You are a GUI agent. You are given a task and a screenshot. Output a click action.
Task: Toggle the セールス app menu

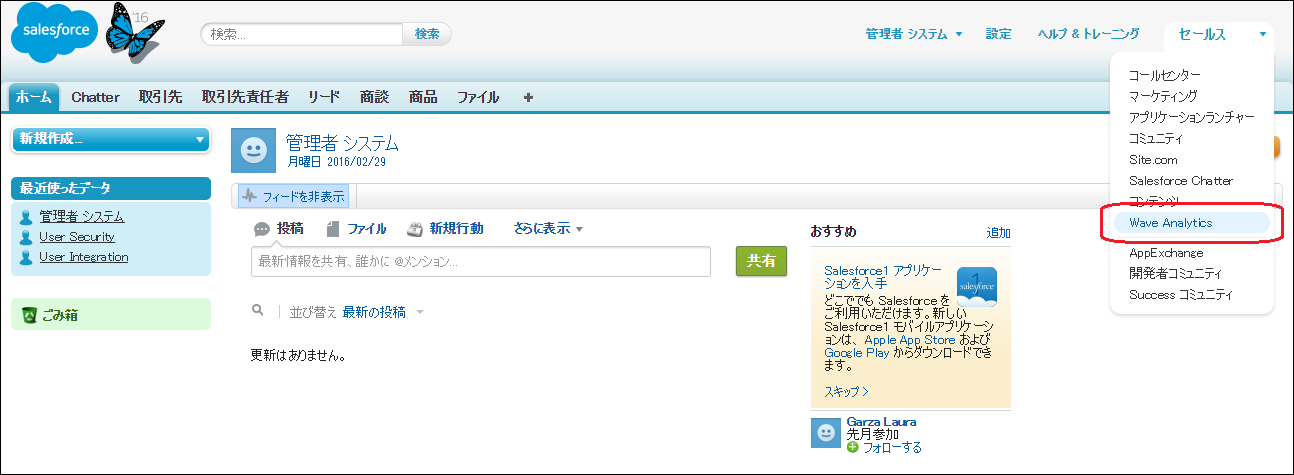[x=1219, y=35]
